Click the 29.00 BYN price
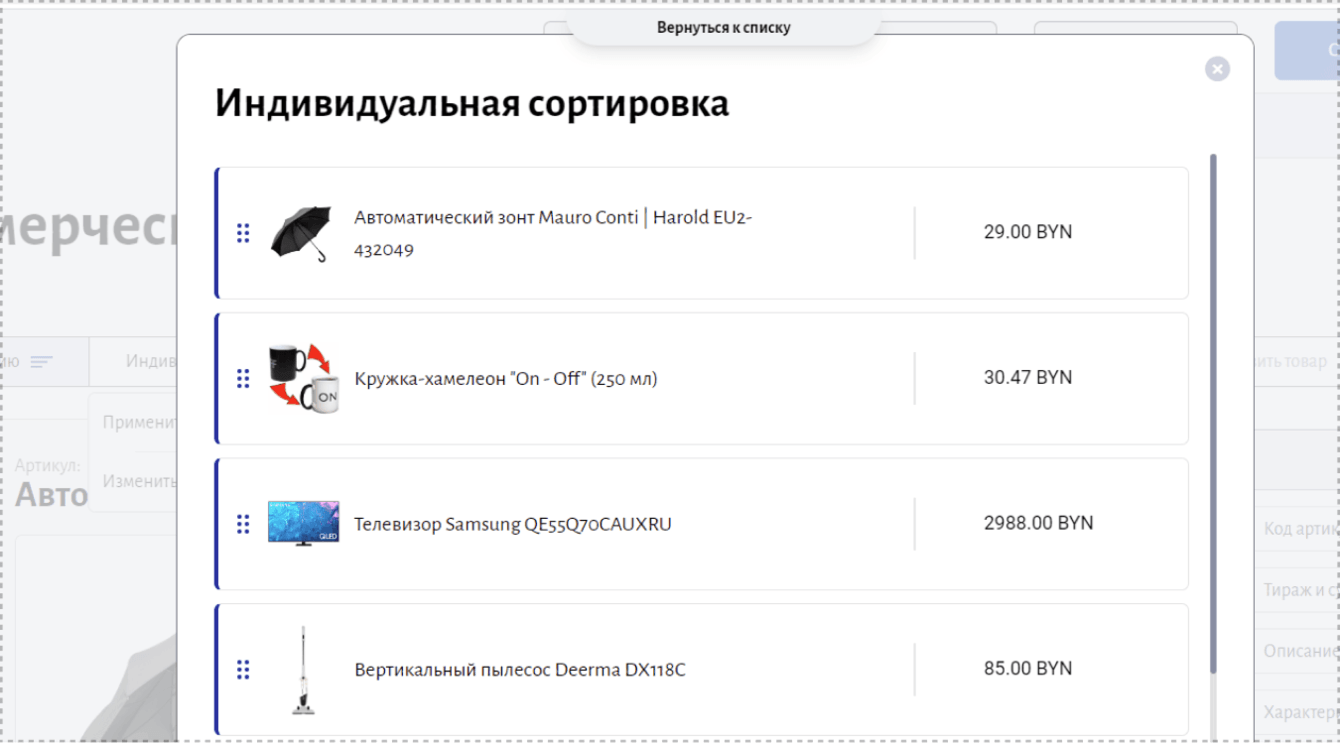Viewport: 1340px width, 743px height. click(1028, 232)
